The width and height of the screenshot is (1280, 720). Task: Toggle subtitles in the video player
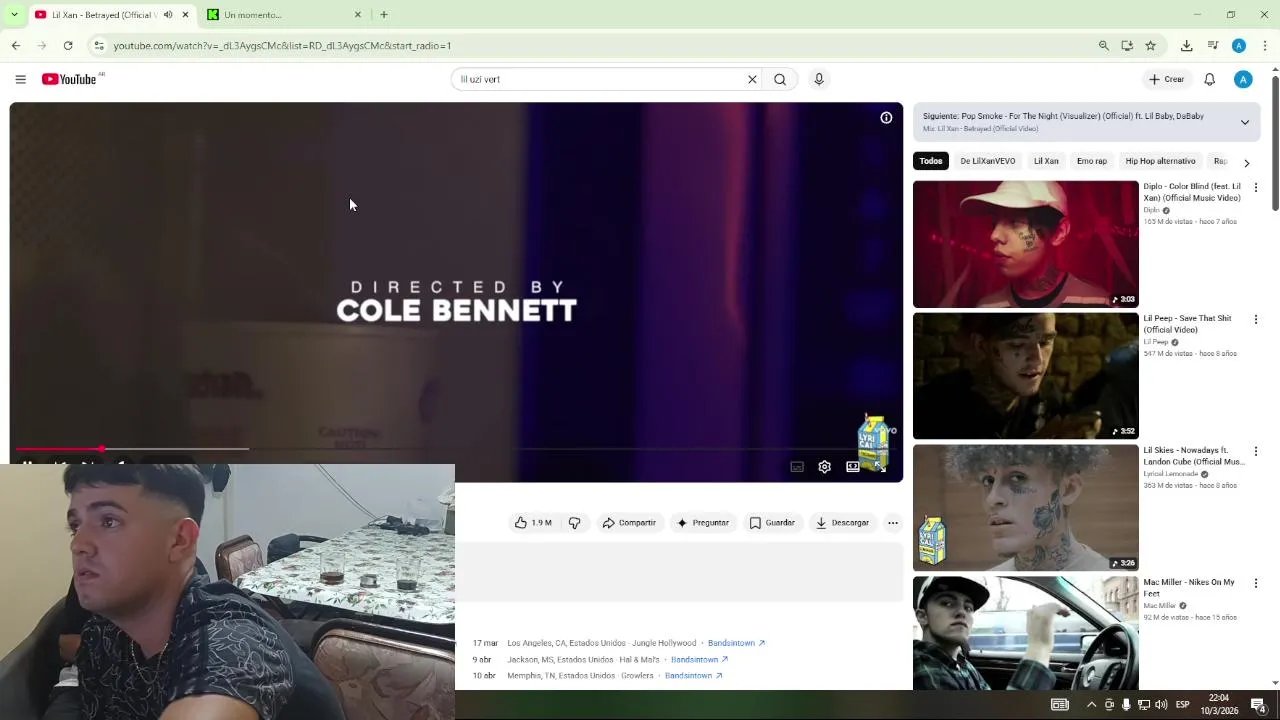point(797,467)
